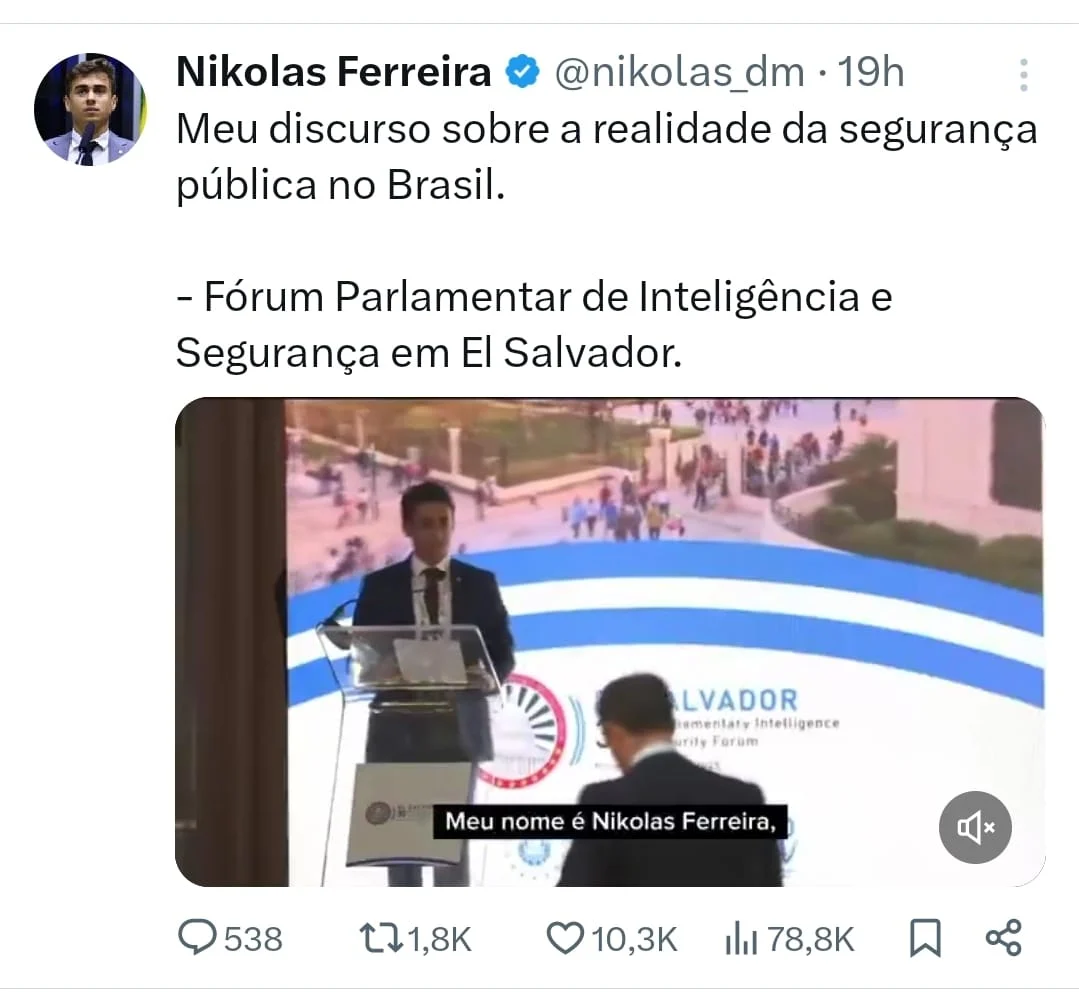Click the share icon
The height and width of the screenshot is (993, 1079).
1003,938
